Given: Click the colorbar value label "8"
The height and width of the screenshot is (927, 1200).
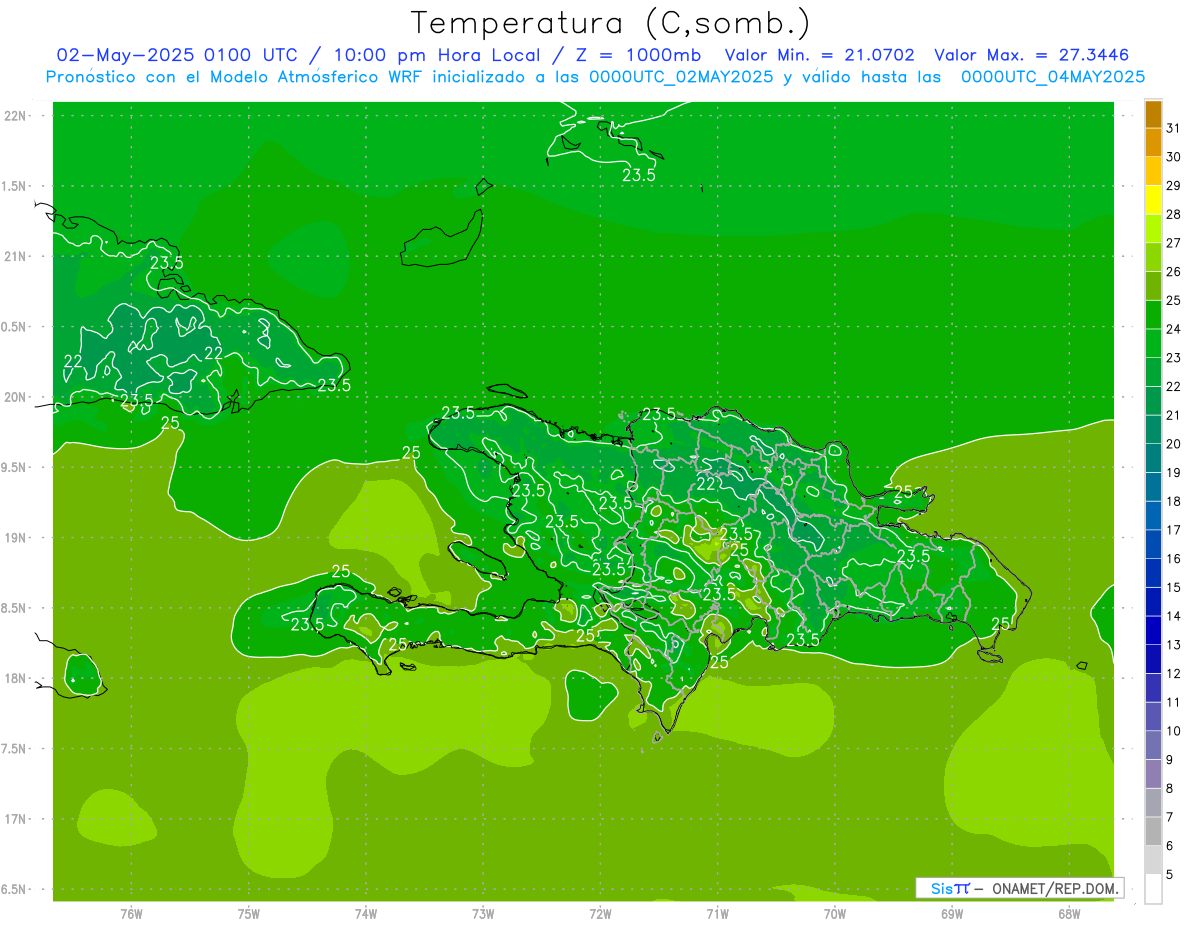Looking at the screenshot, I should click(1169, 789).
